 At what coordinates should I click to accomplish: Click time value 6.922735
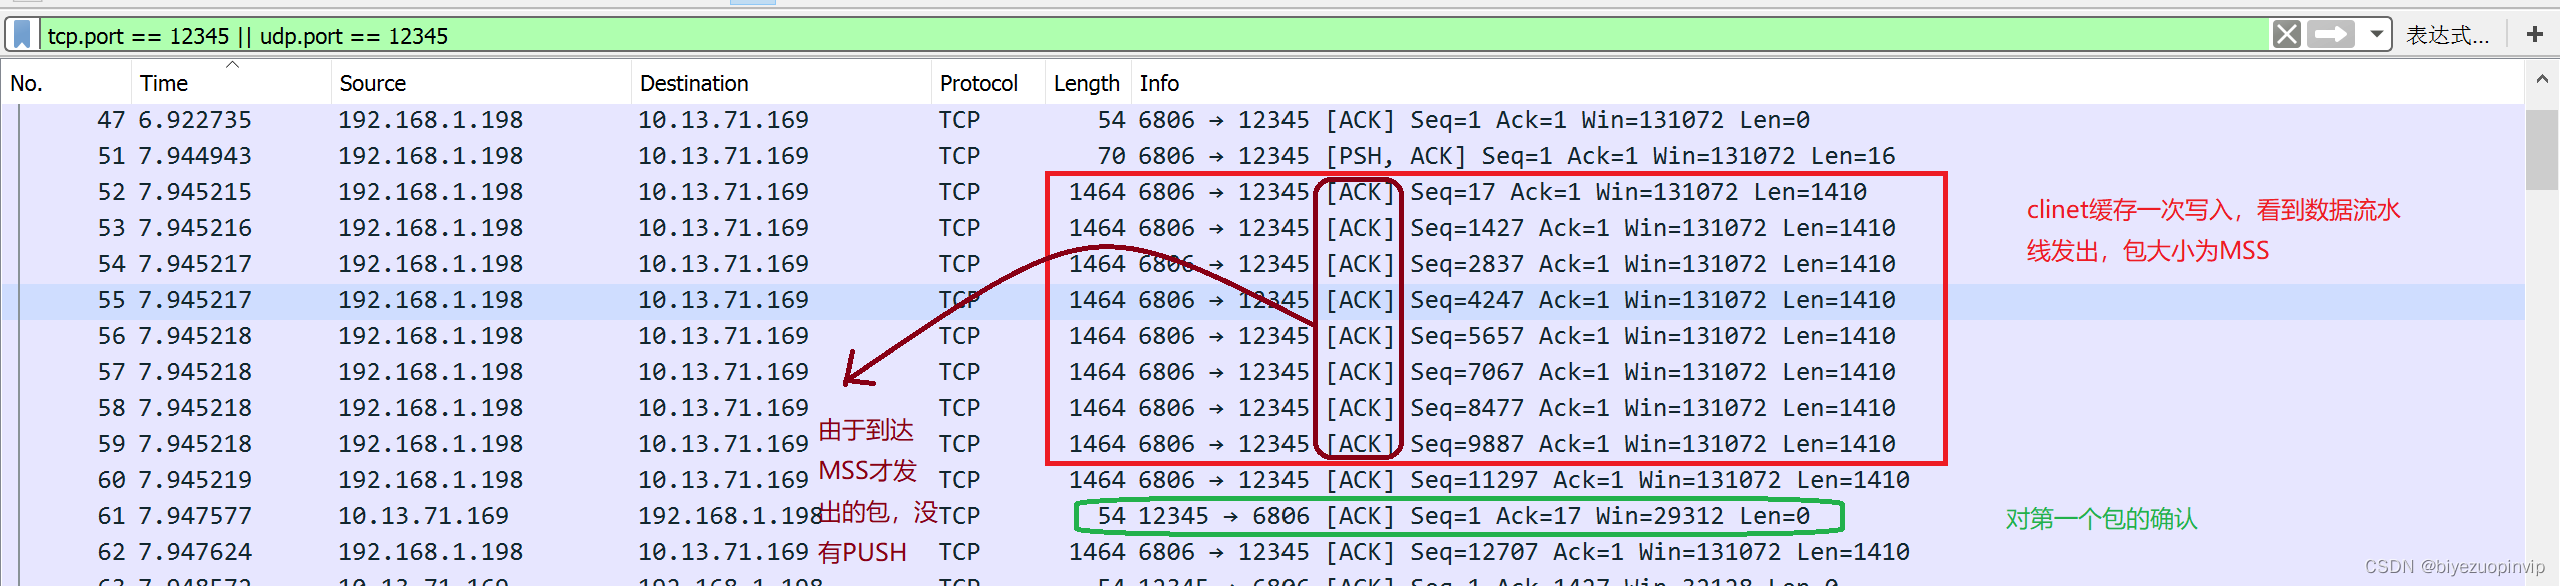tap(195, 120)
